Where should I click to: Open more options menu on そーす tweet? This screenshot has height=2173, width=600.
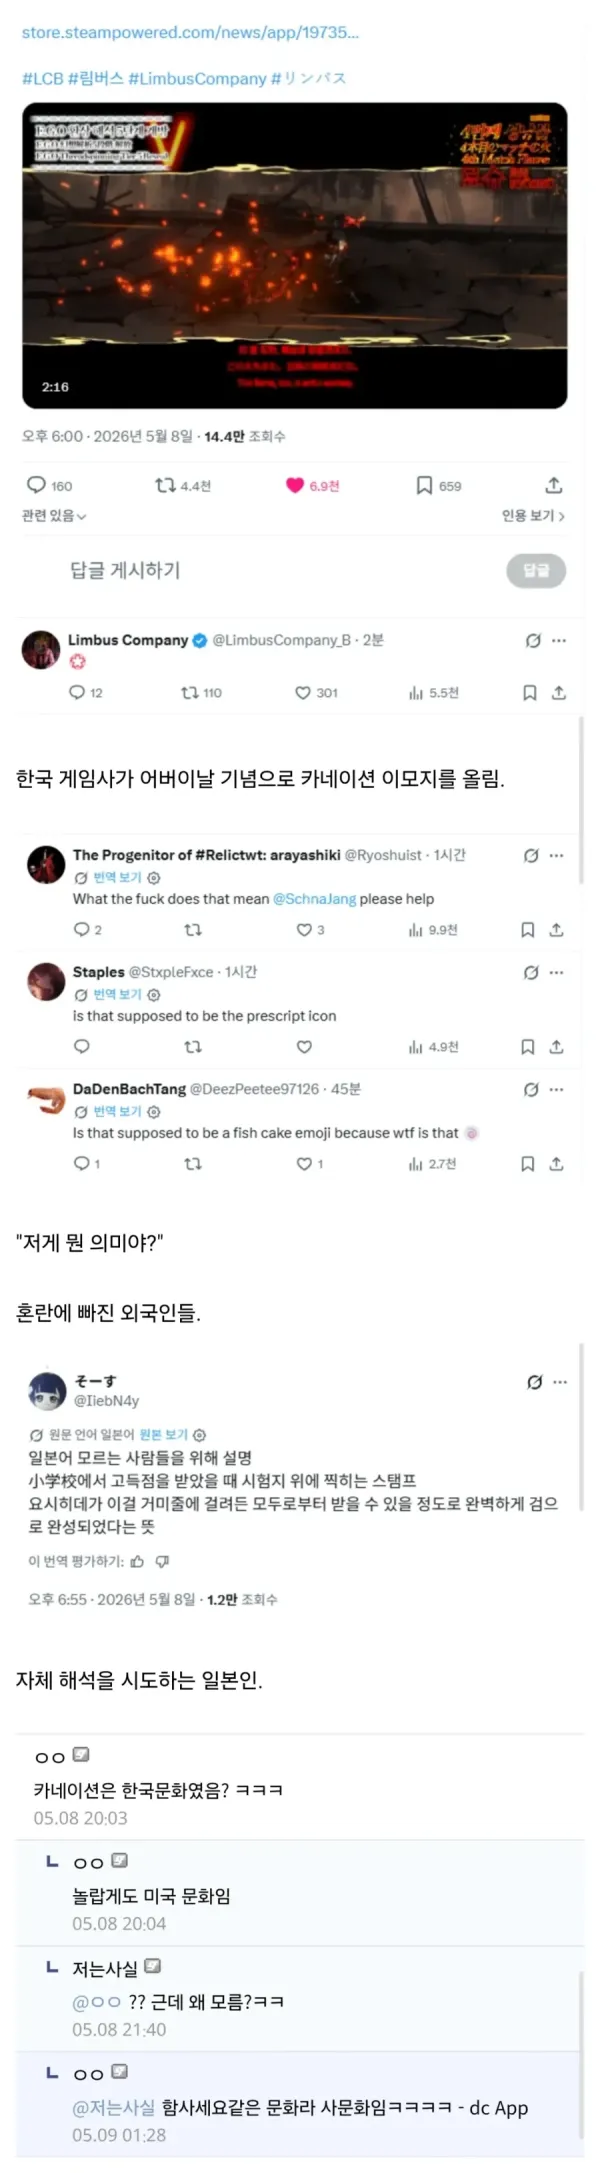[560, 1382]
